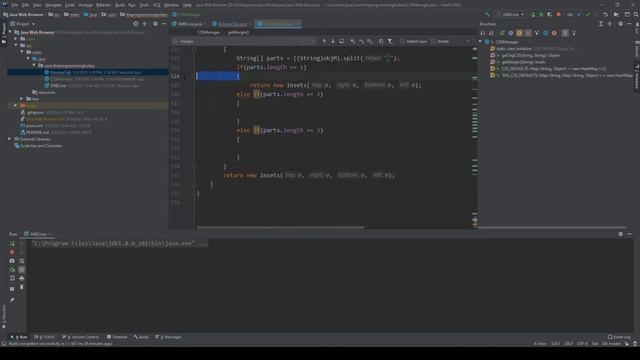Click the Debug bug icon in the toolbar
The height and width of the screenshot is (360, 640).
(541, 14)
